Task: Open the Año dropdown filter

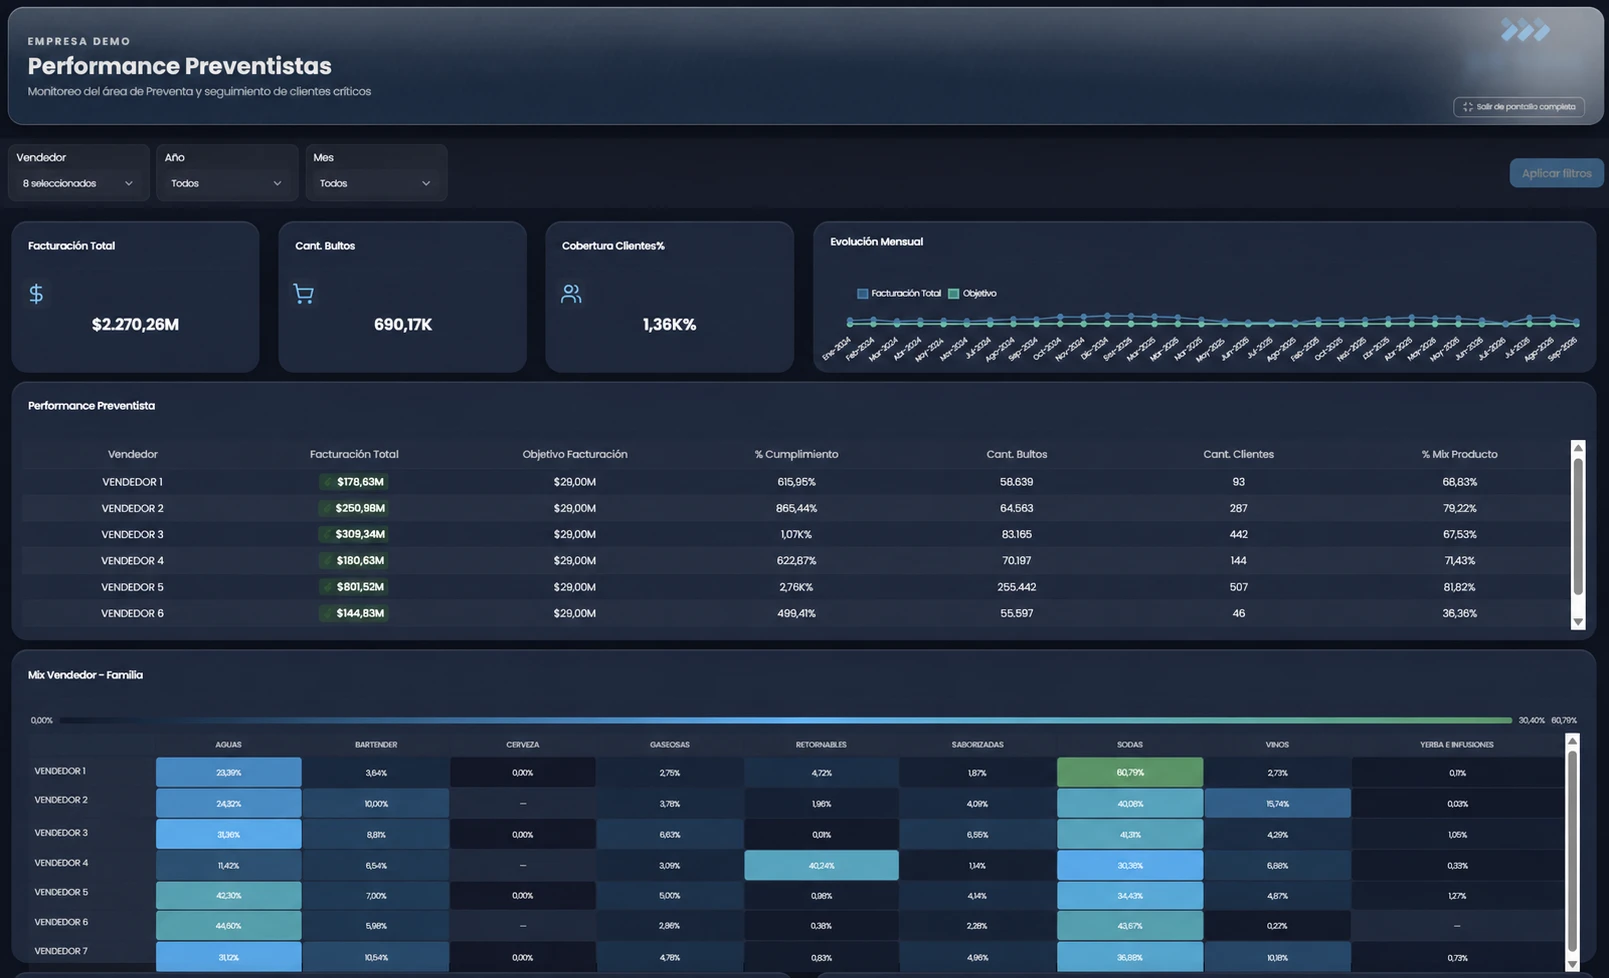Action: [x=226, y=183]
